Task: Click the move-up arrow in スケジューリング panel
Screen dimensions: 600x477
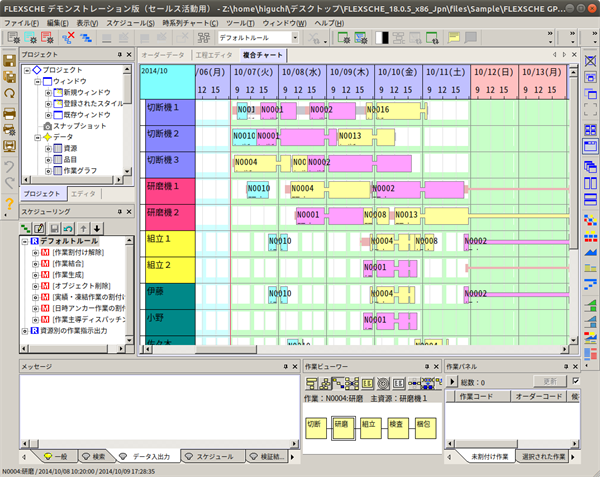Action: coord(83,228)
